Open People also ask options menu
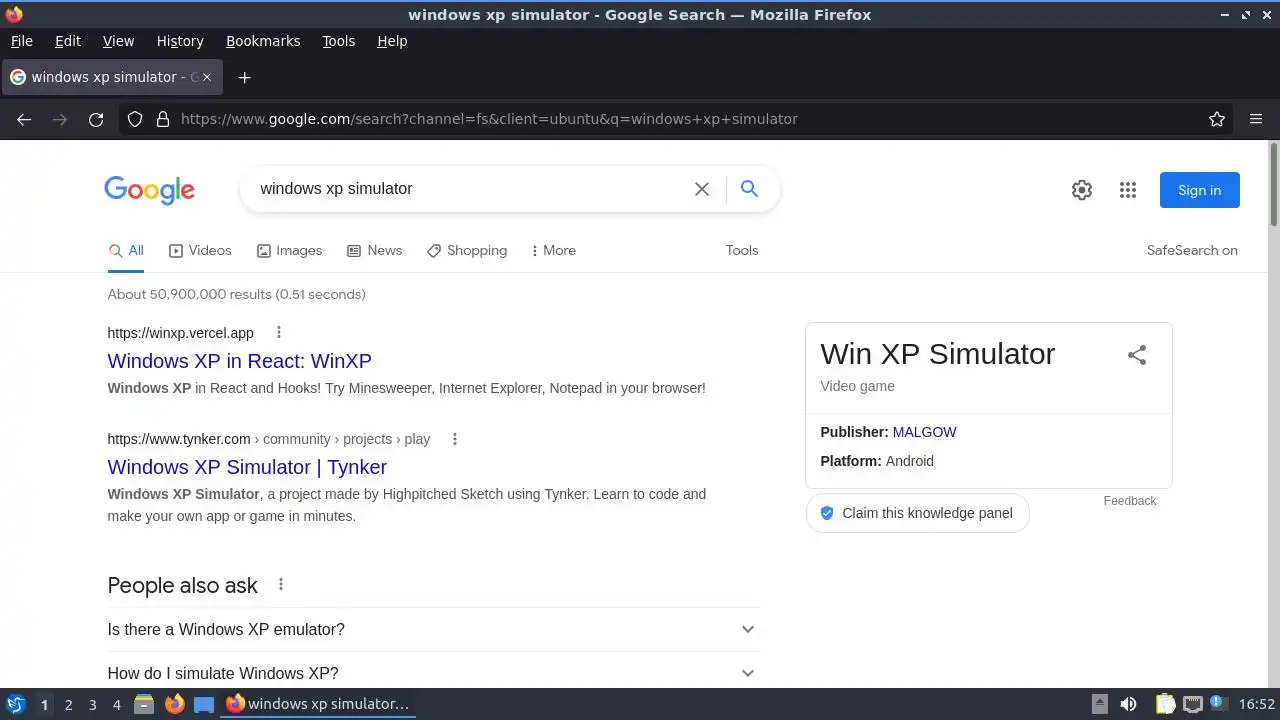Viewport: 1280px width, 720px height. 281,584
